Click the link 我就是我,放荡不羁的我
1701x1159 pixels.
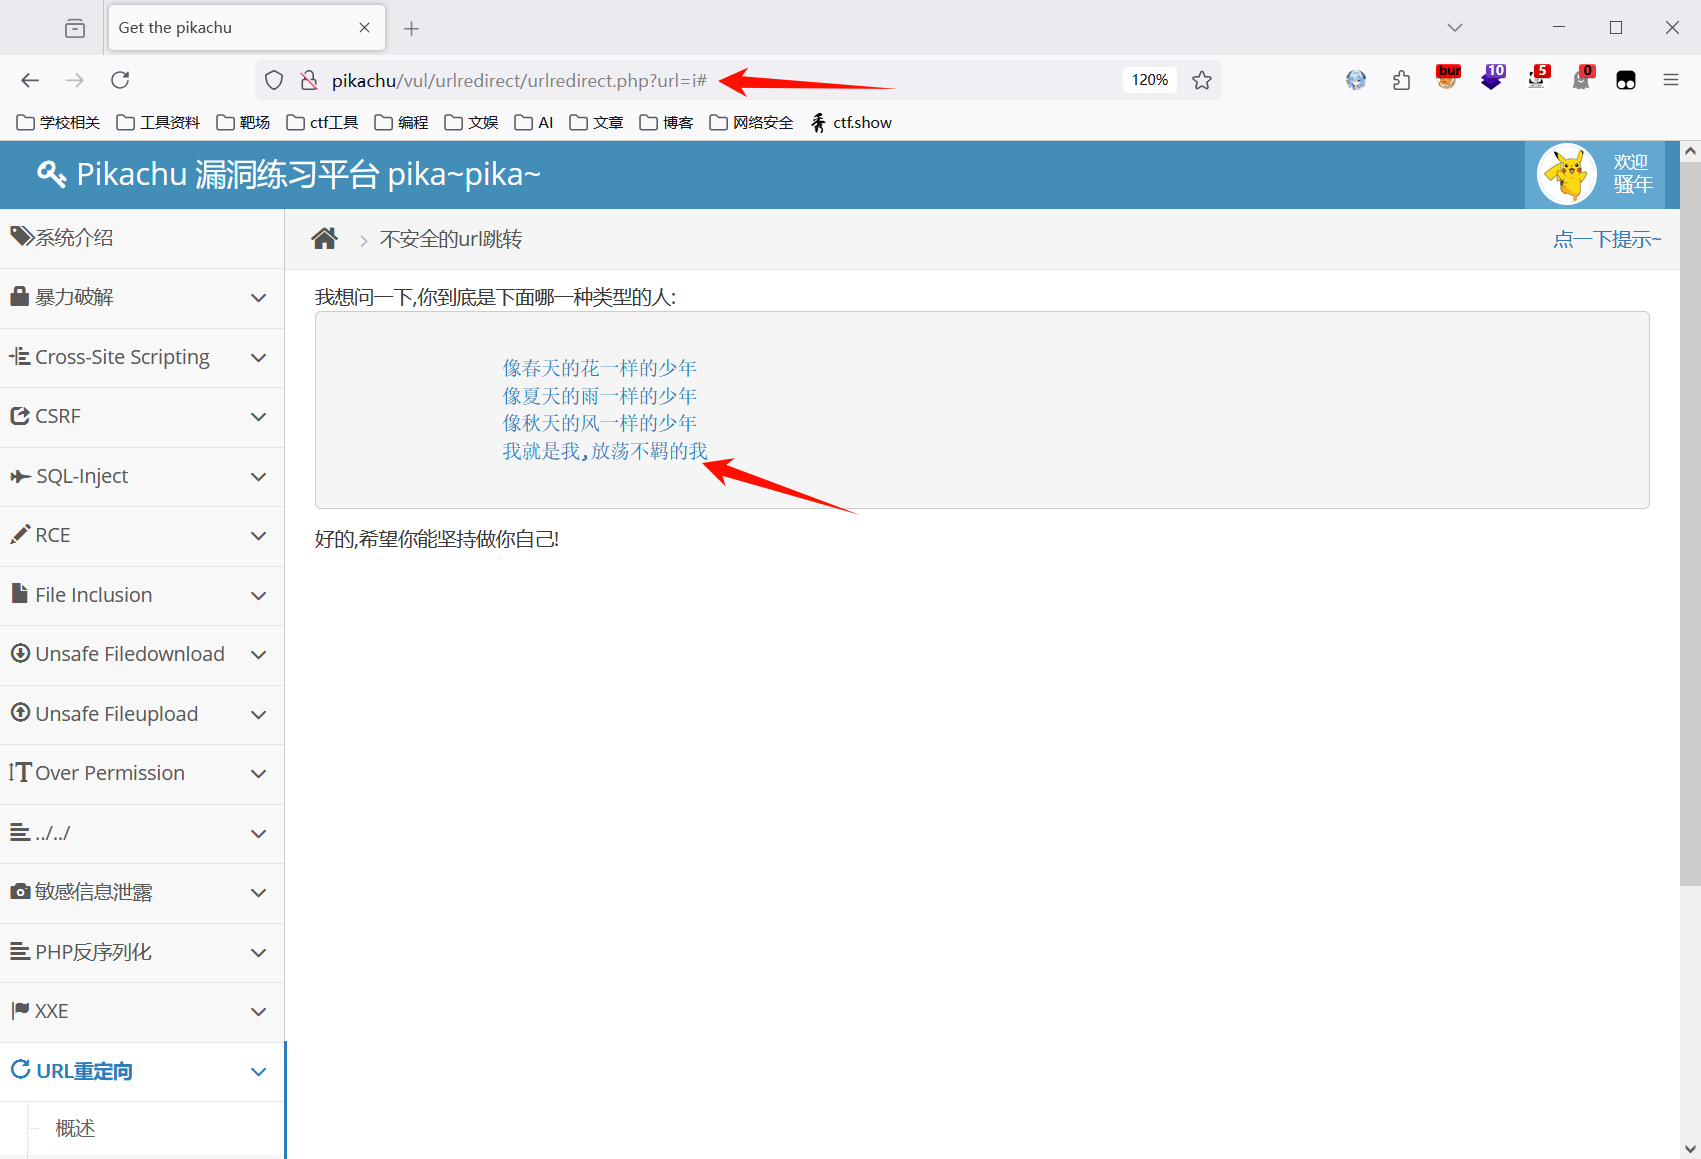point(605,451)
